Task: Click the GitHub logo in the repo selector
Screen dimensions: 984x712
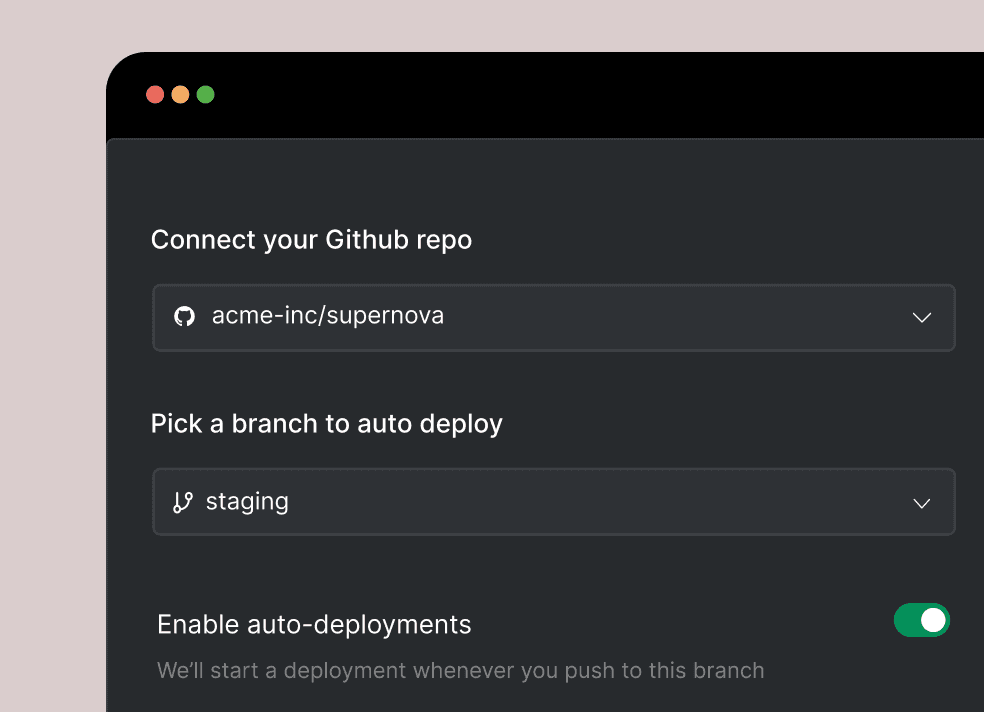Action: [184, 316]
